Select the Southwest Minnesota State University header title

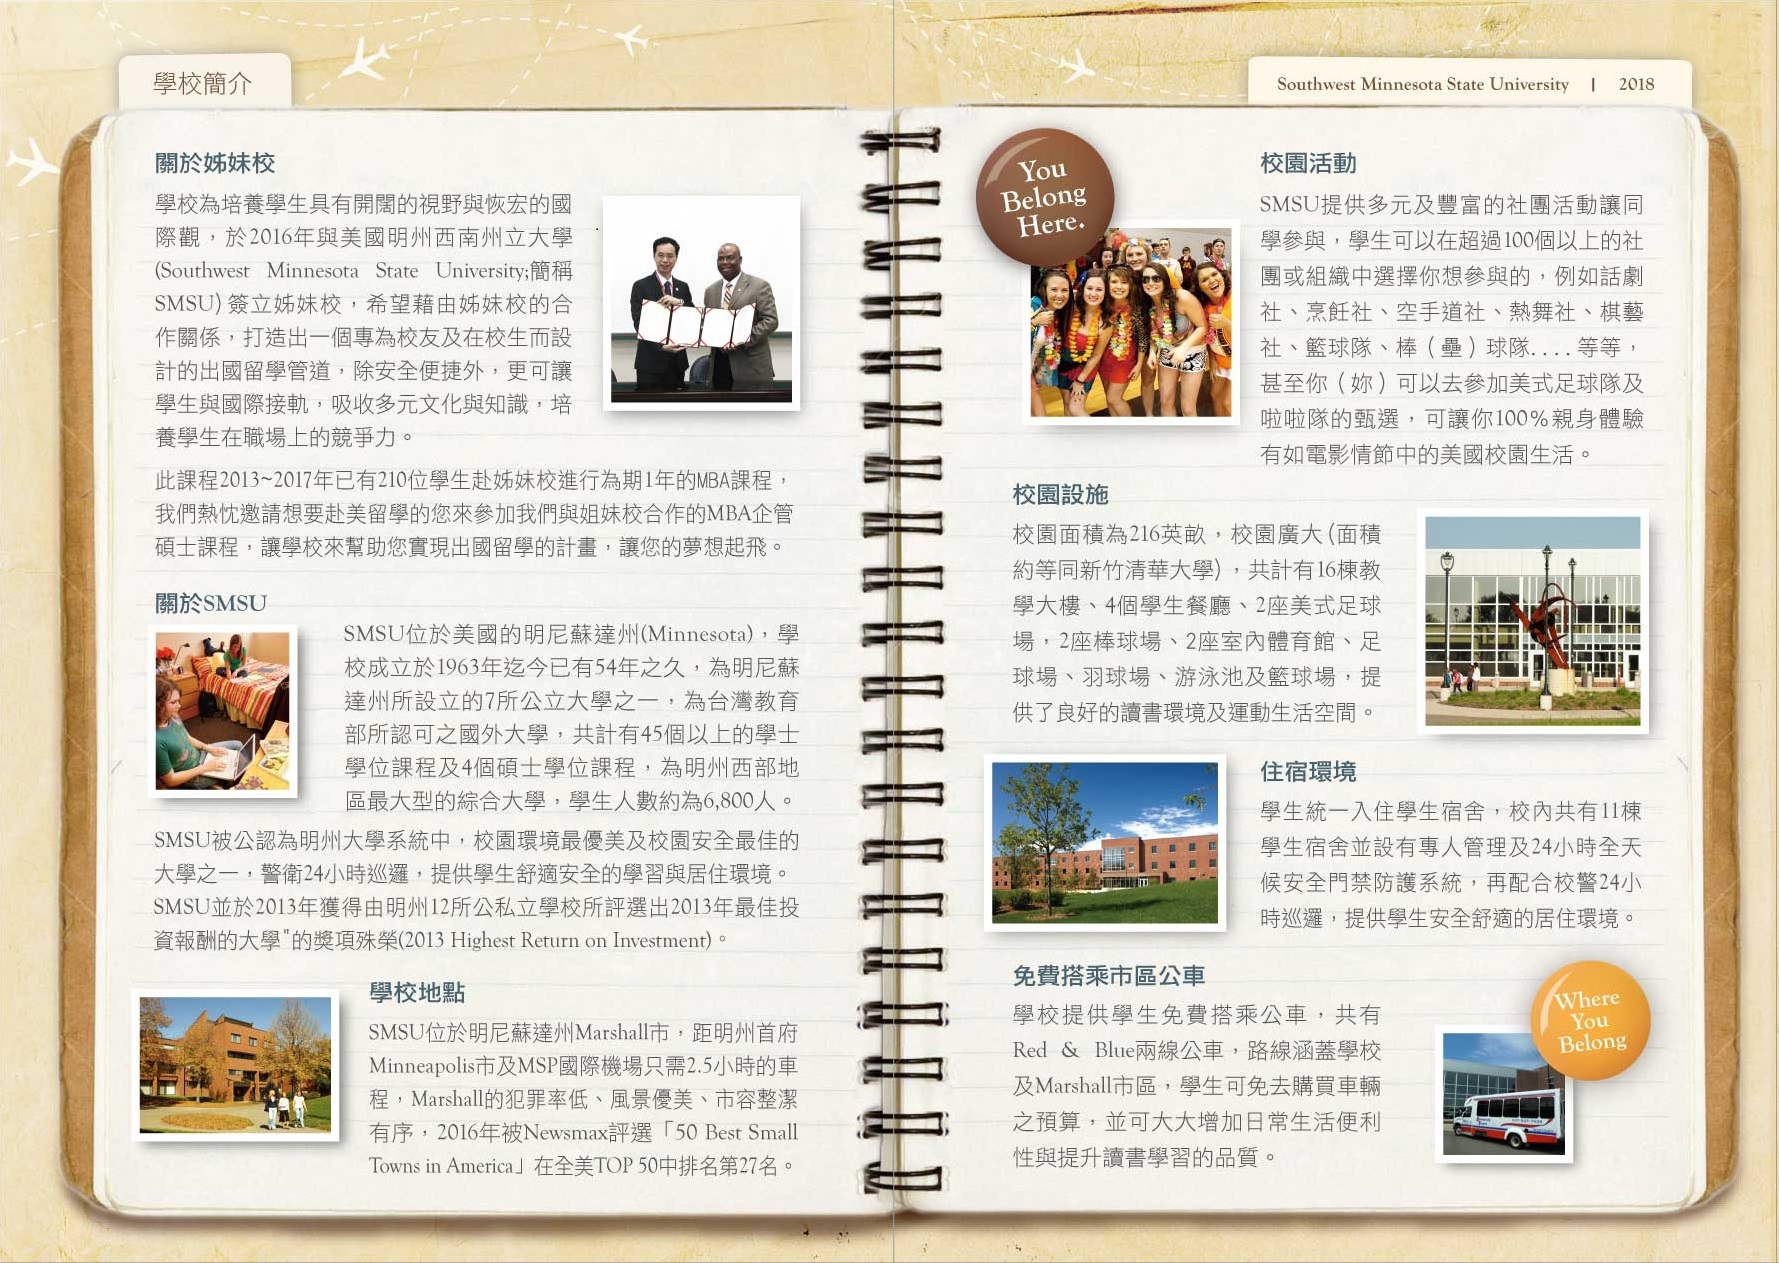coord(1422,84)
